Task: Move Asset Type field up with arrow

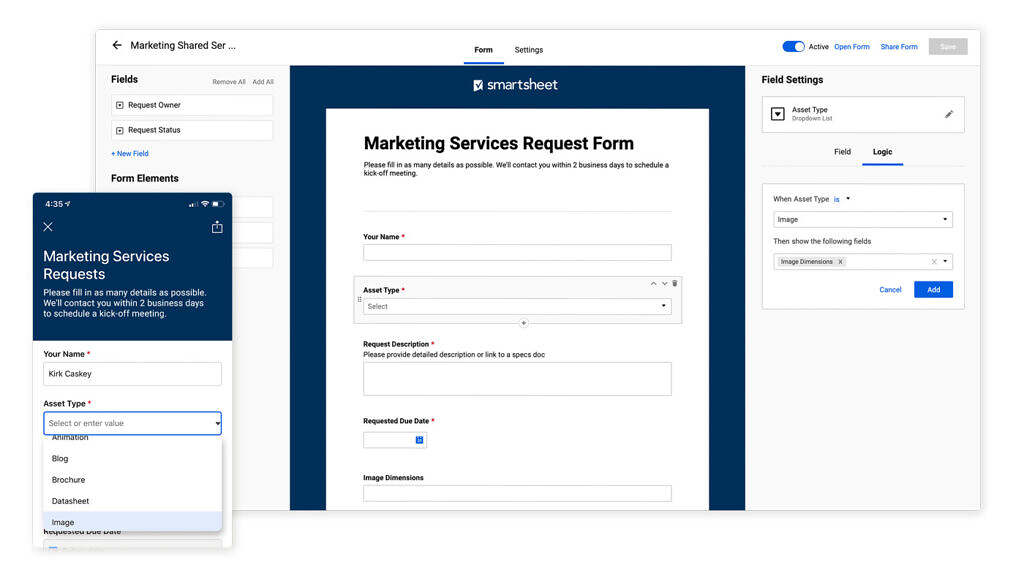Action: (654, 284)
